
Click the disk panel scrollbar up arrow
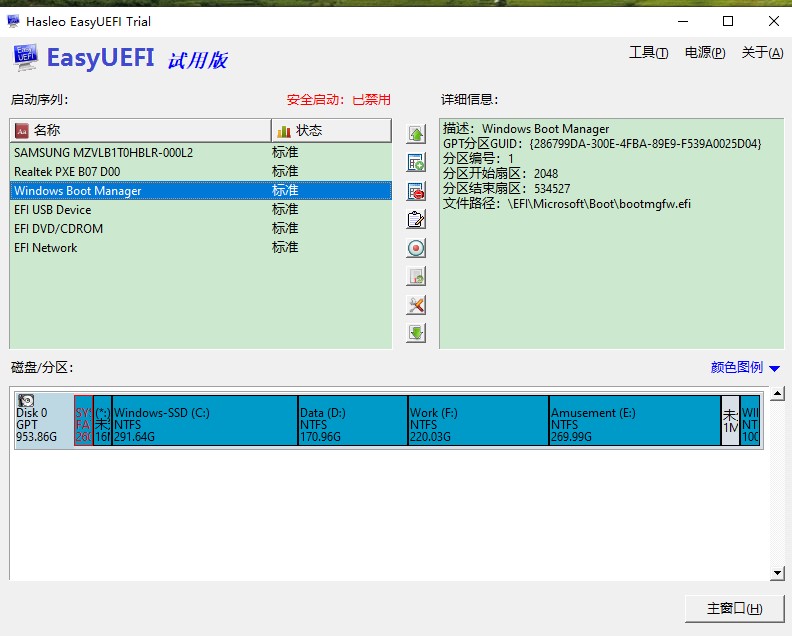coord(778,394)
